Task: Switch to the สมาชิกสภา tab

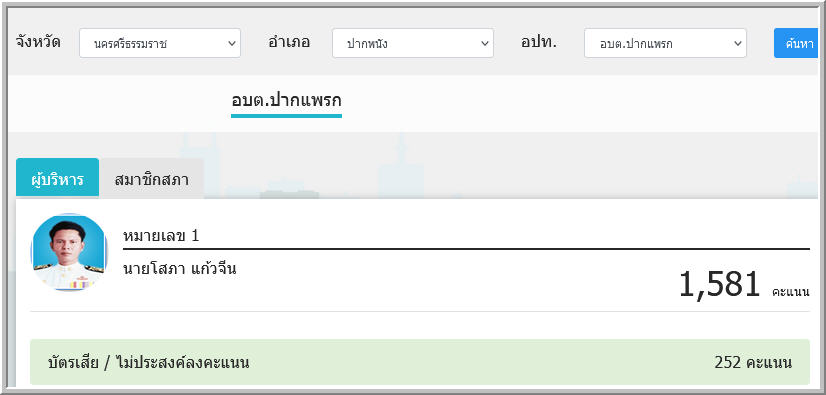Action: [x=152, y=179]
